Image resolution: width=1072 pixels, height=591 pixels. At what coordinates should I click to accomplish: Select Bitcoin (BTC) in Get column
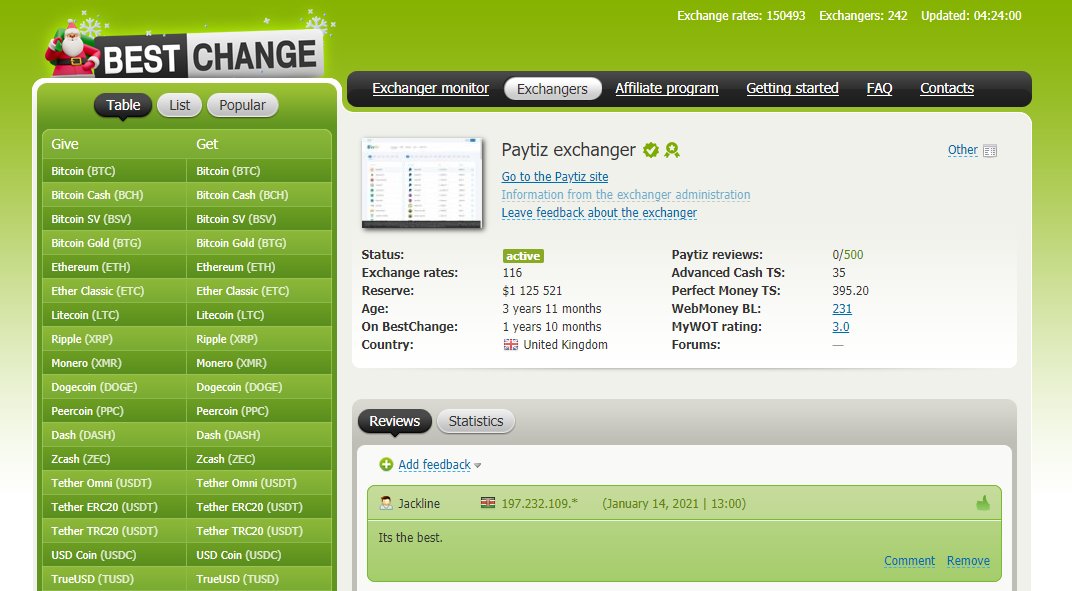[259, 171]
